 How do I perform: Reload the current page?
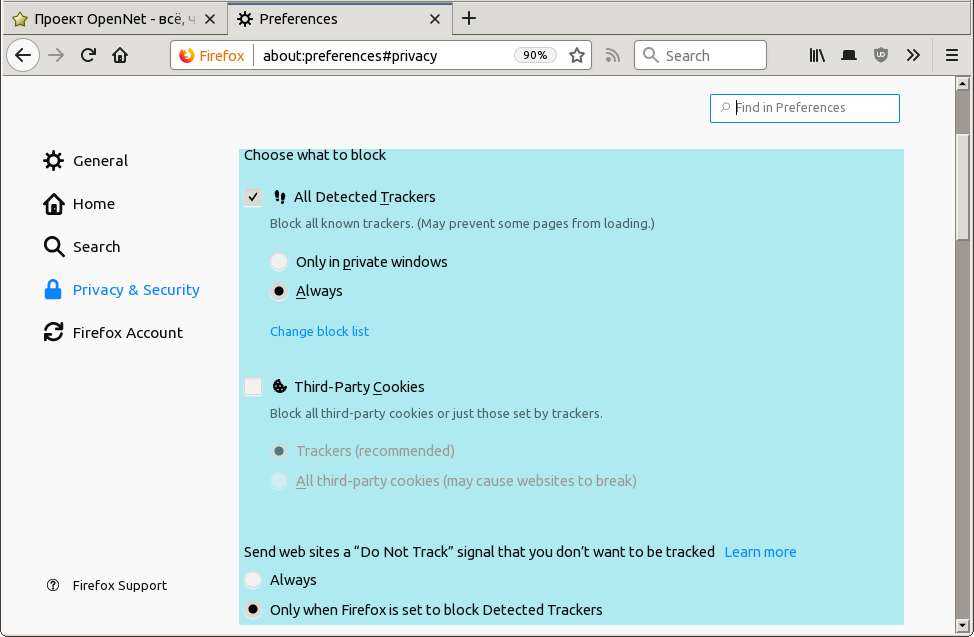pyautogui.click(x=88, y=56)
